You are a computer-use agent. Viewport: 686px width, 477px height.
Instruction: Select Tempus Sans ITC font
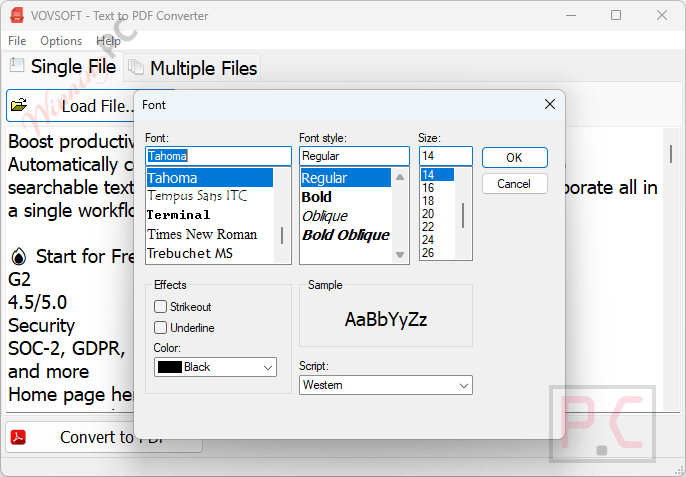coord(210,196)
